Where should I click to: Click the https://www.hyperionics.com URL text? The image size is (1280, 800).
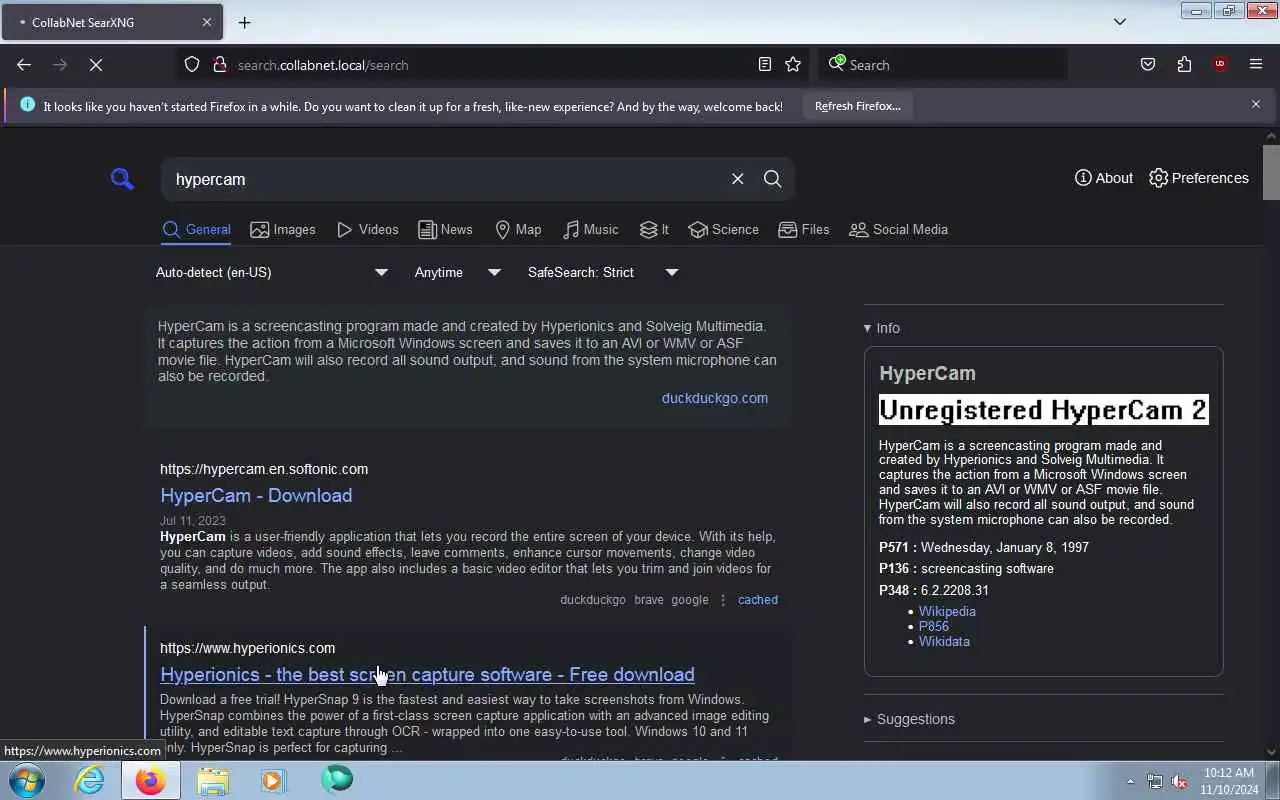247,648
